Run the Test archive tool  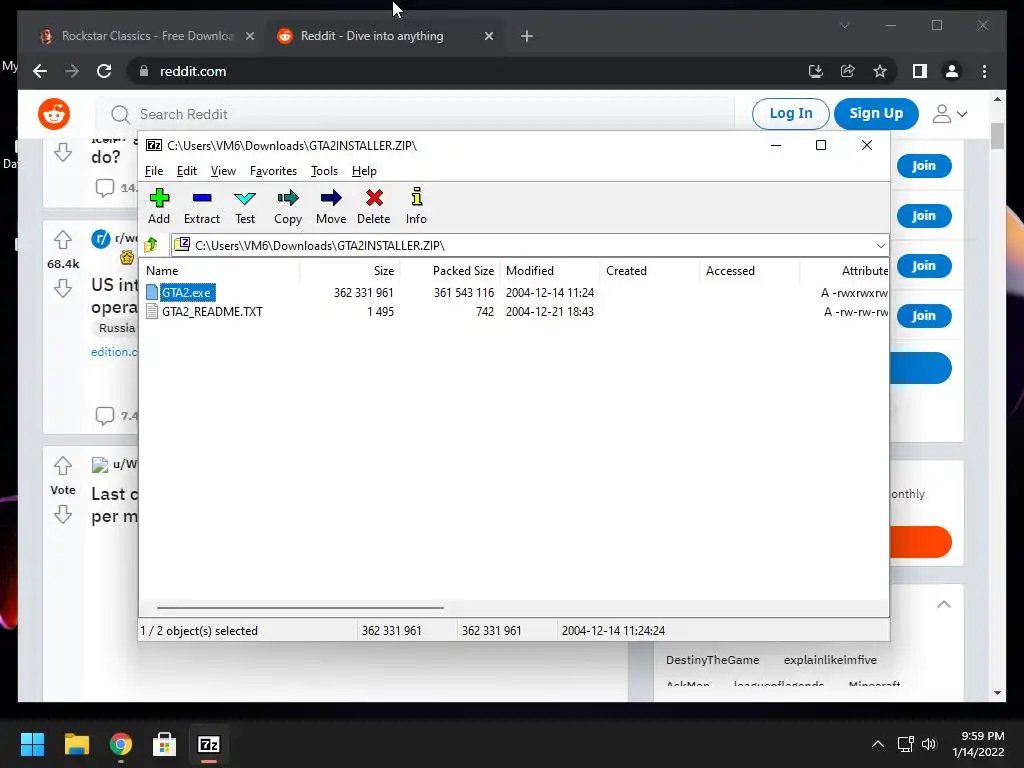click(x=245, y=206)
